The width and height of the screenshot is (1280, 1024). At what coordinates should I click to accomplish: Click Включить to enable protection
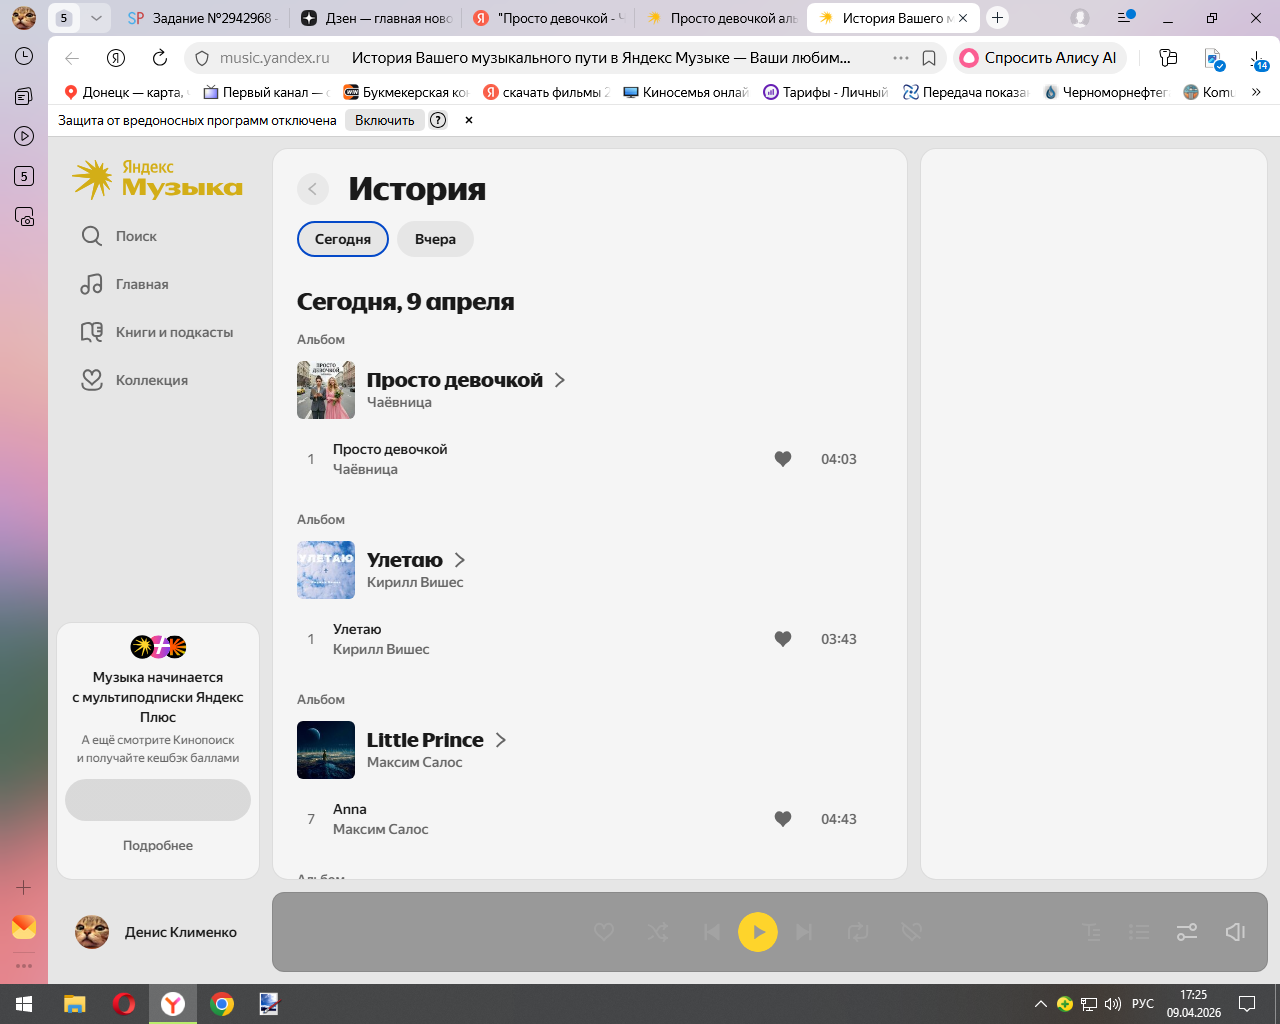click(x=384, y=120)
